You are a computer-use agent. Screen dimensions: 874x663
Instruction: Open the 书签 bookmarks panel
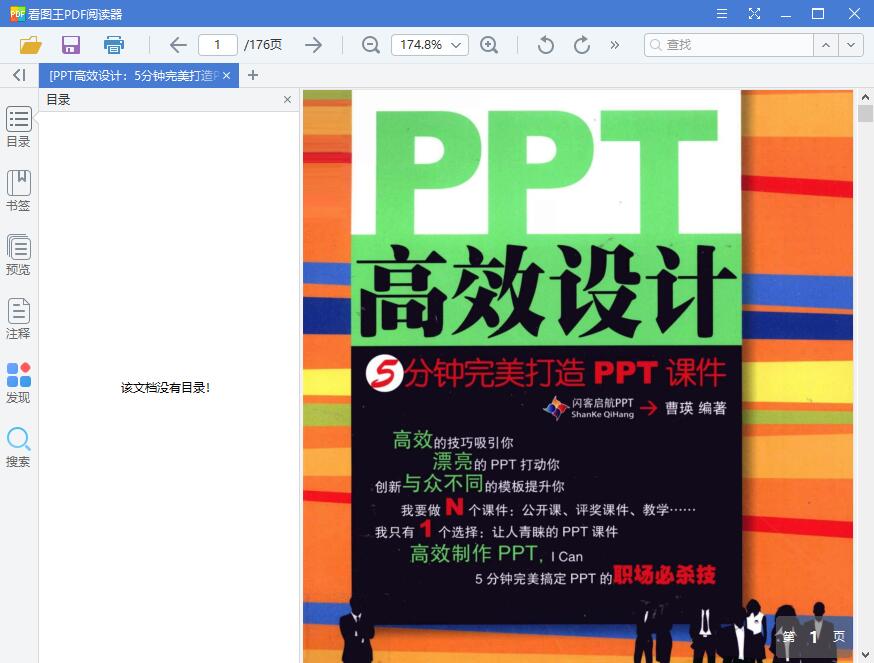pyautogui.click(x=18, y=191)
